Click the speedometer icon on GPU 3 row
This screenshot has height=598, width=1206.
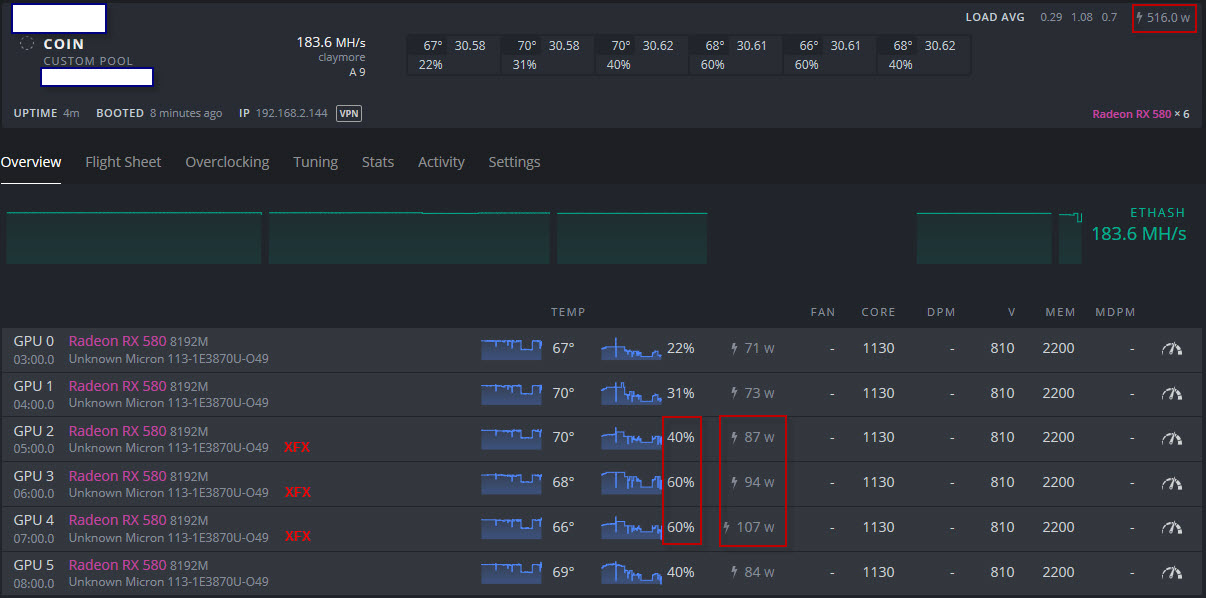pyautogui.click(x=1171, y=483)
